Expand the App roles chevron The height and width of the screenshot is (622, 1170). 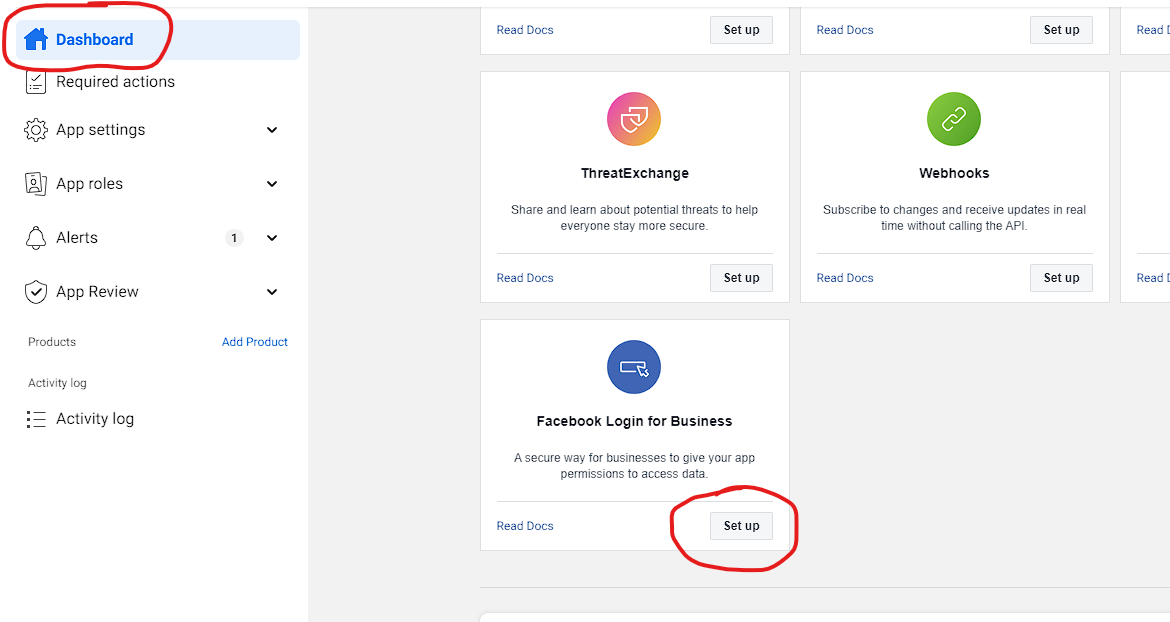click(272, 183)
